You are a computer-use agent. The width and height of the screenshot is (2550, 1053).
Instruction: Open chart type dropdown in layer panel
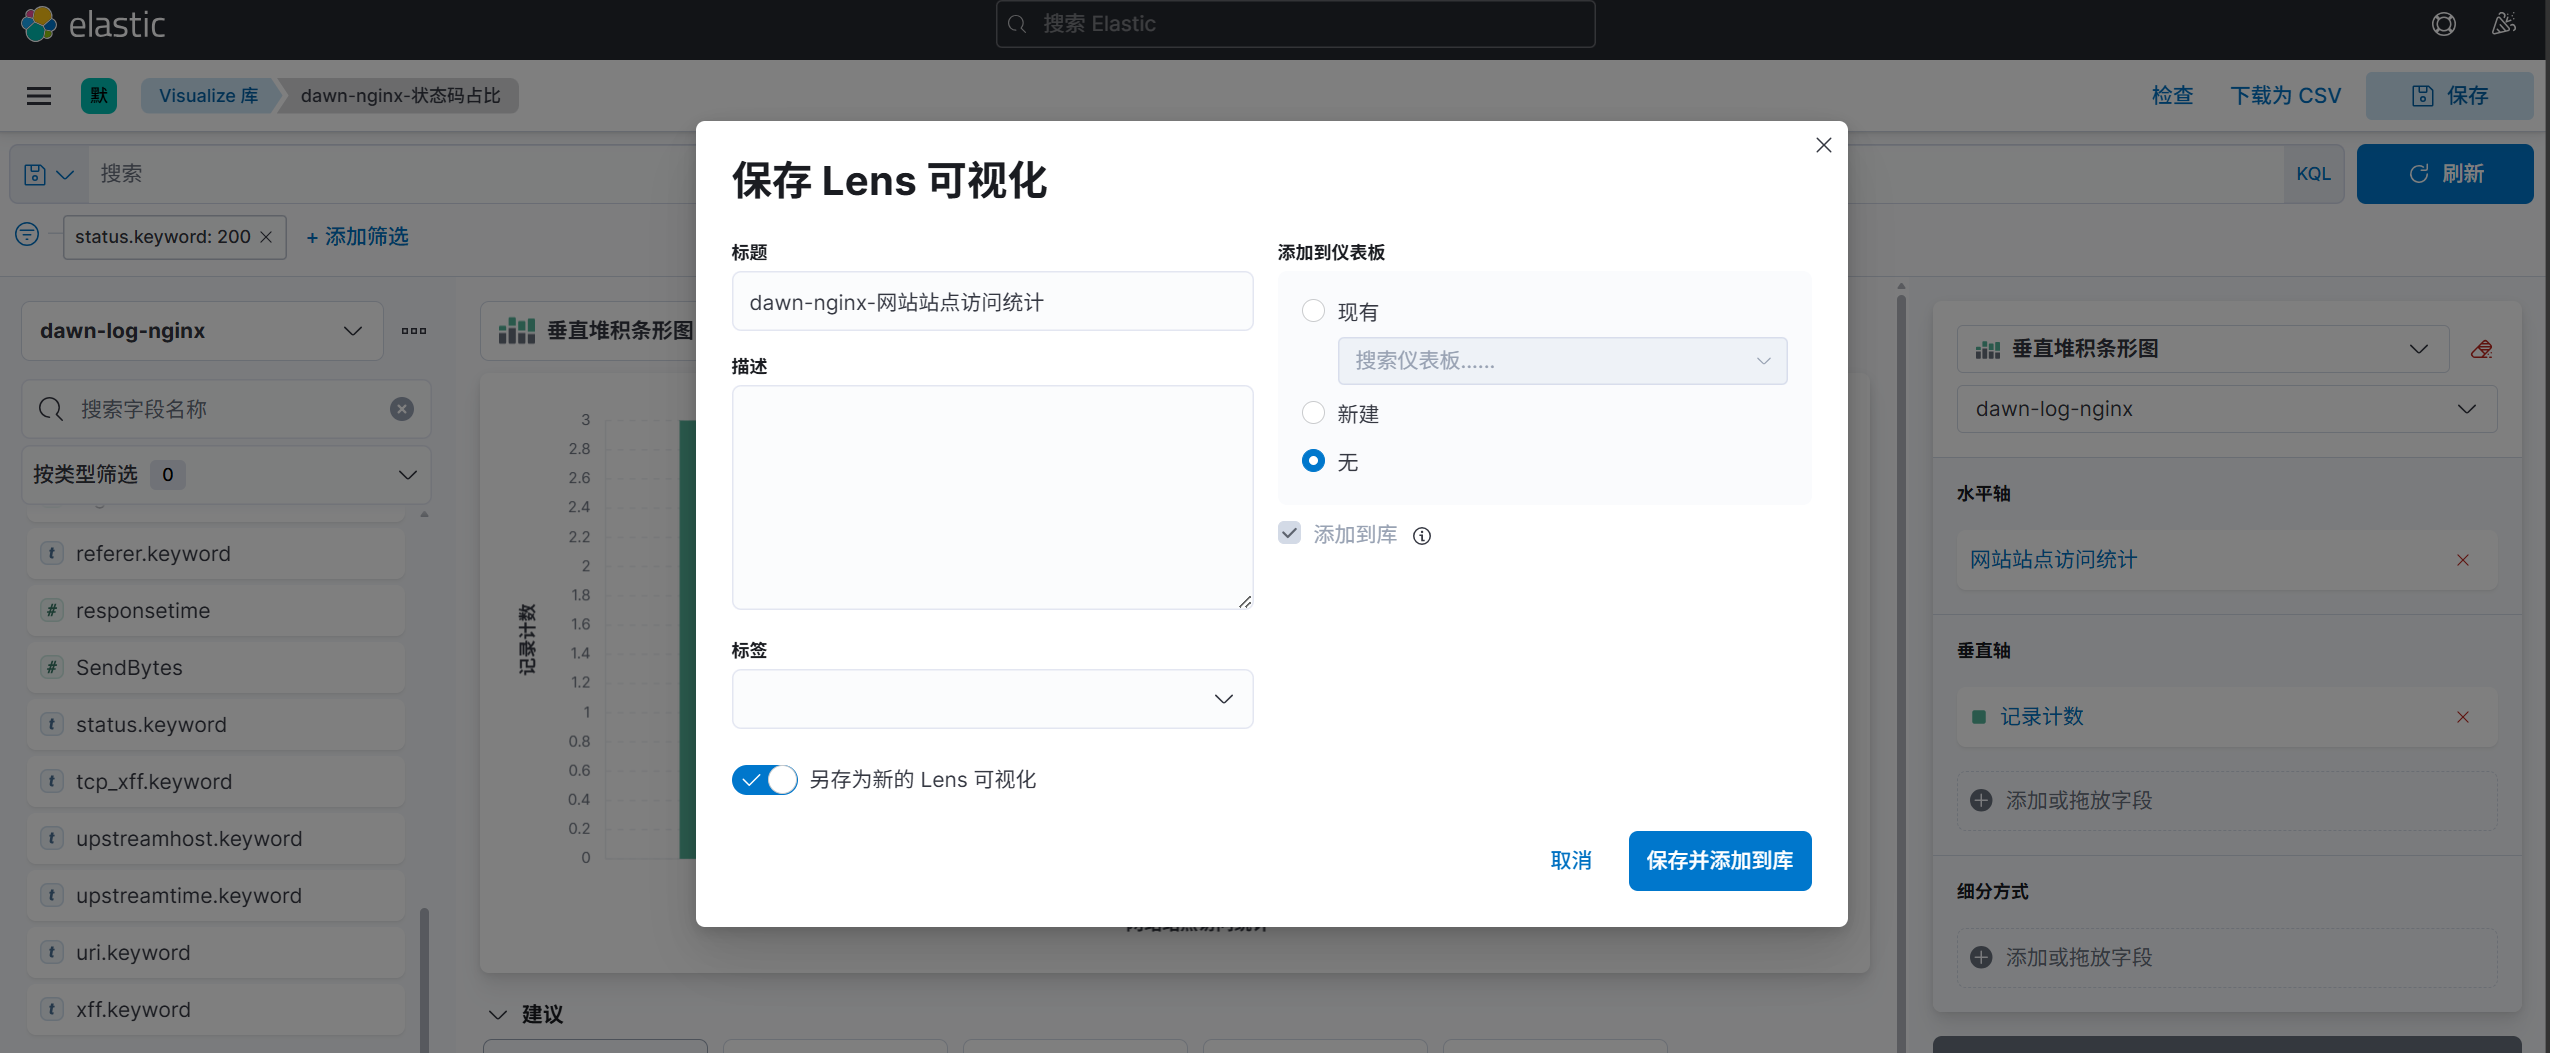click(2203, 349)
